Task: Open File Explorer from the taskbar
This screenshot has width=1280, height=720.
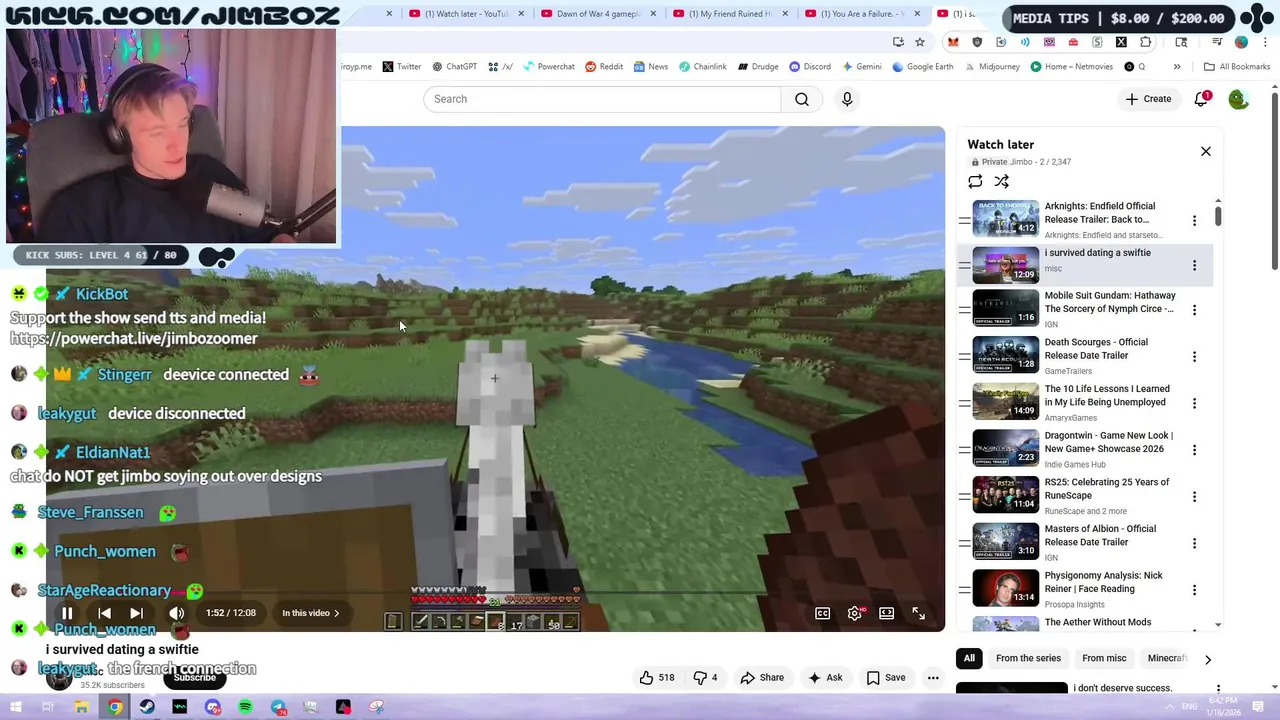Action: click(x=82, y=707)
